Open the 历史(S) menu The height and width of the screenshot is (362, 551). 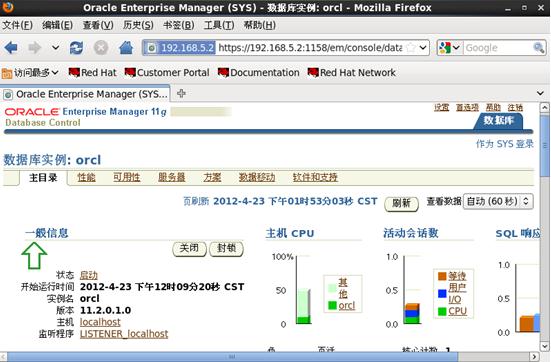[x=138, y=25]
